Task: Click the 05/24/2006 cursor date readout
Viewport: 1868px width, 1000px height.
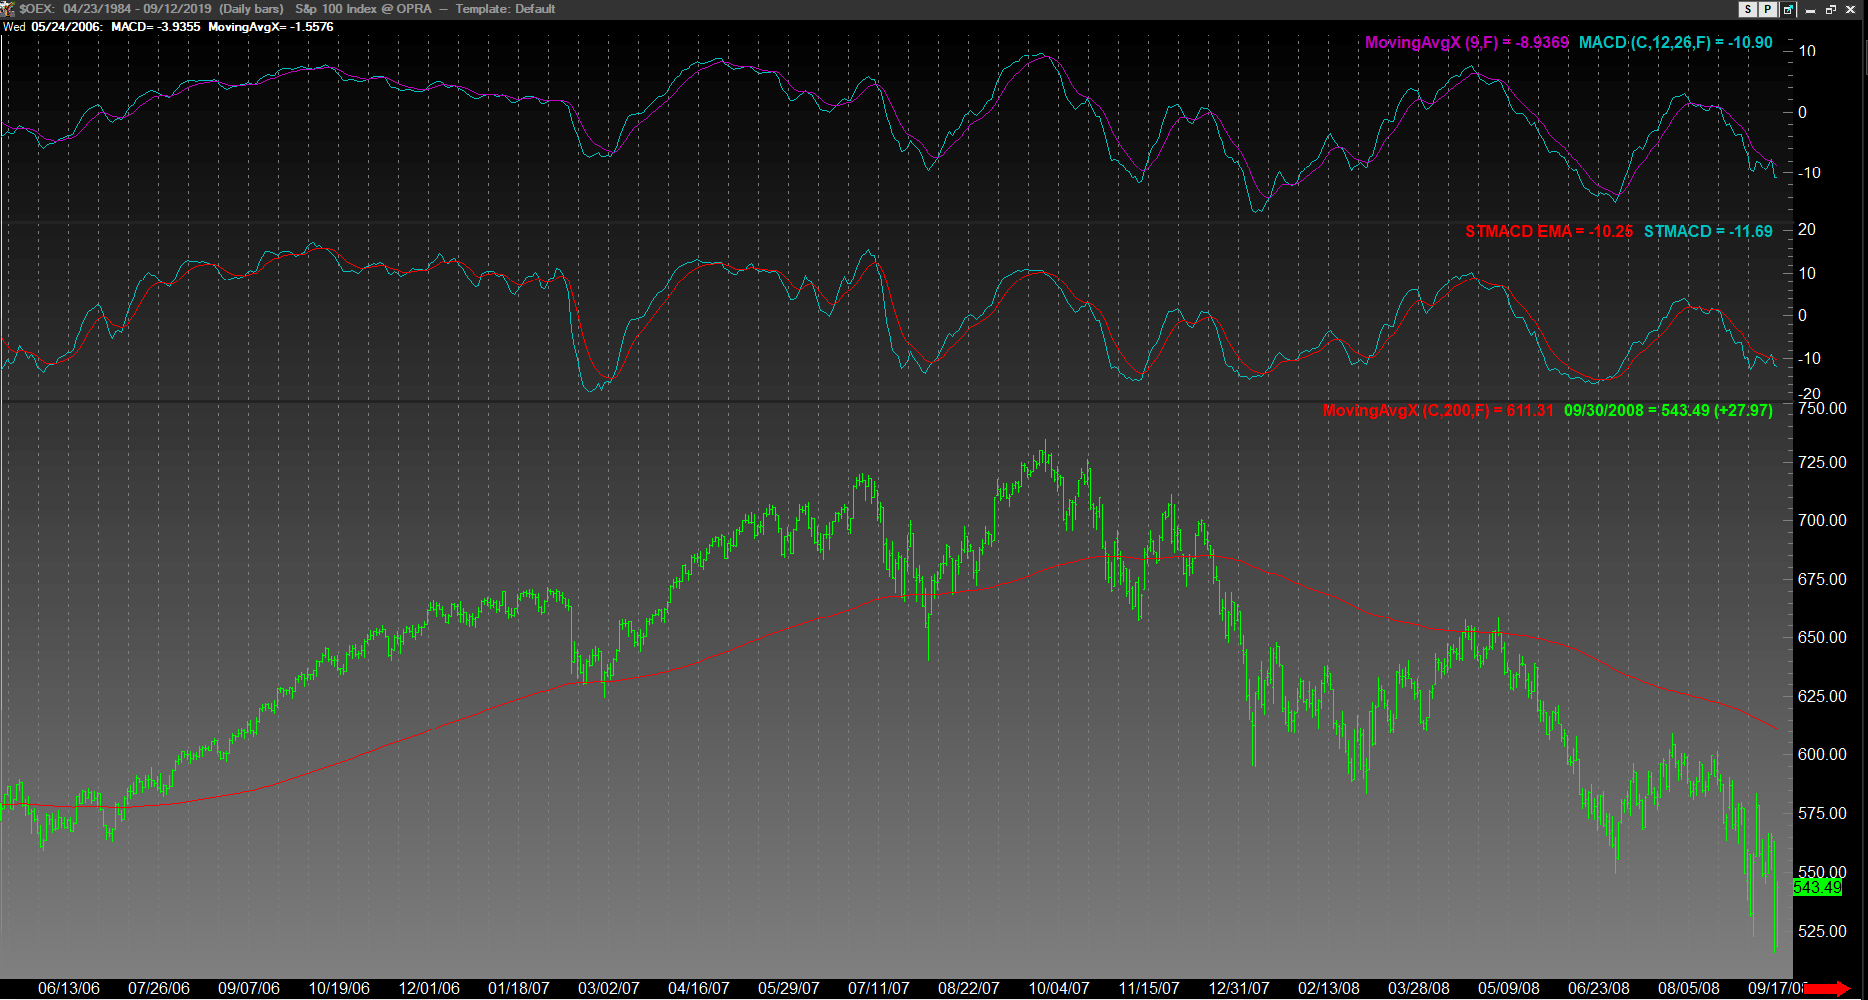Action: tap(66, 27)
